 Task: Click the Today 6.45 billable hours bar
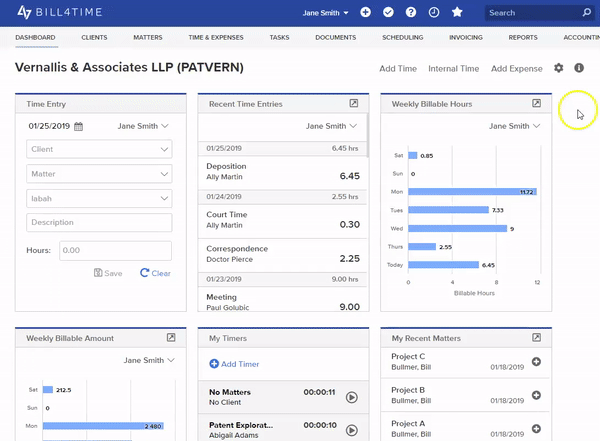point(443,265)
